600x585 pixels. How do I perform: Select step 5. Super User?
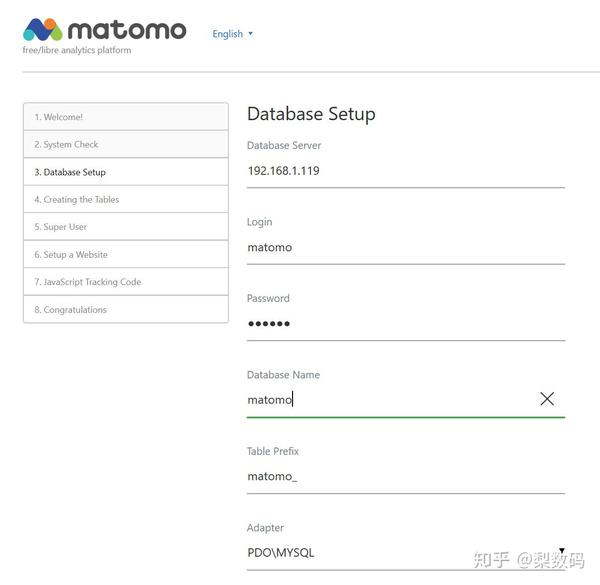(x=126, y=227)
